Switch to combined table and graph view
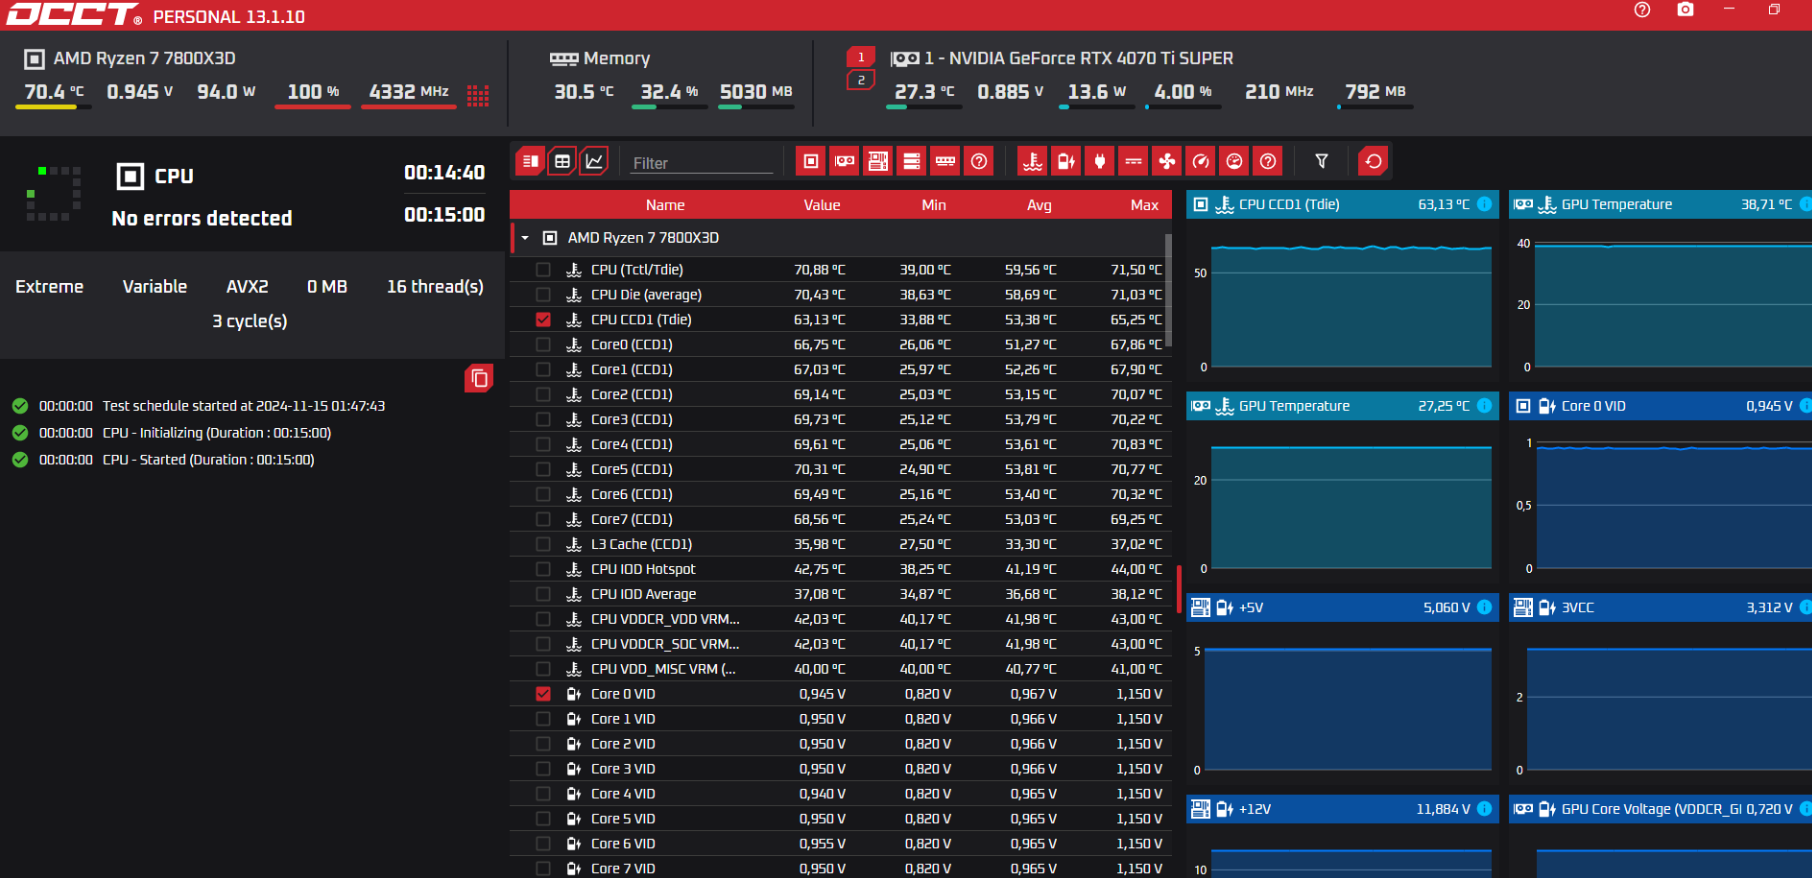 pyautogui.click(x=530, y=161)
